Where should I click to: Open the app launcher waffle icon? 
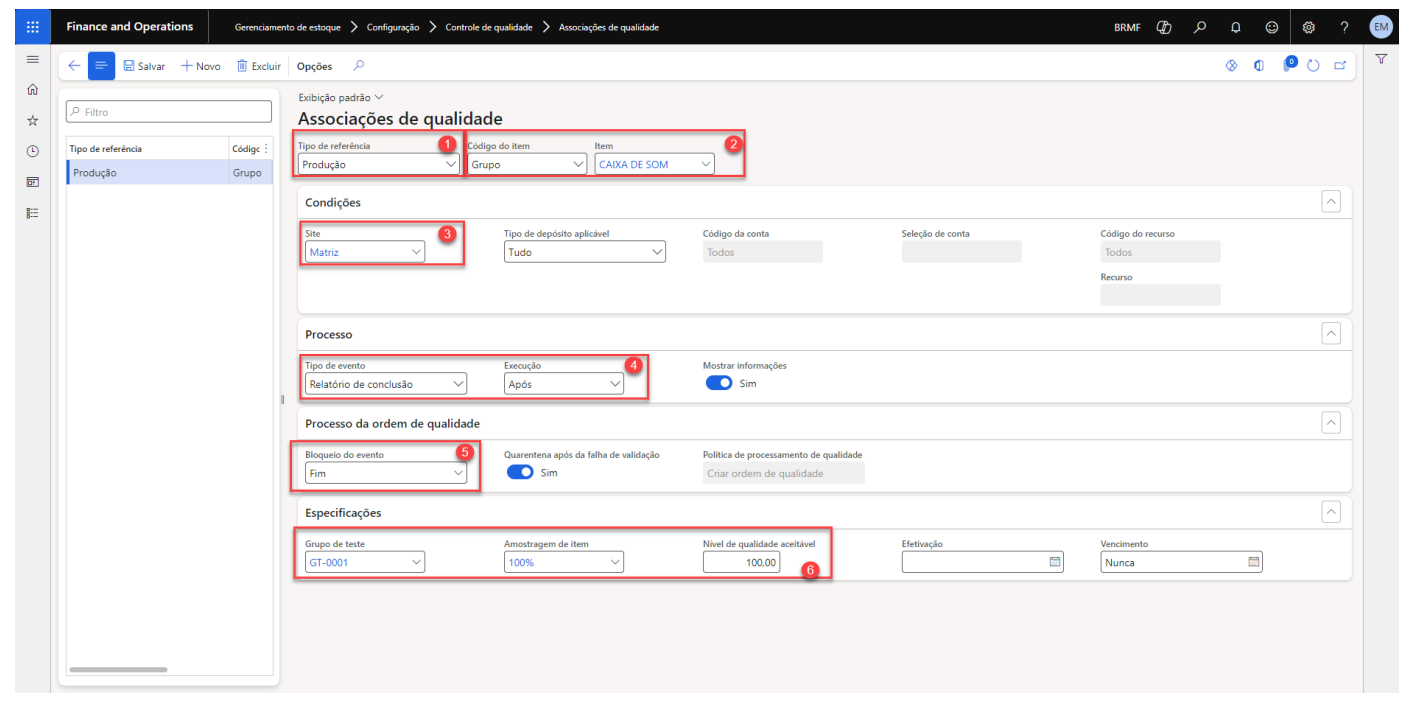point(32,27)
